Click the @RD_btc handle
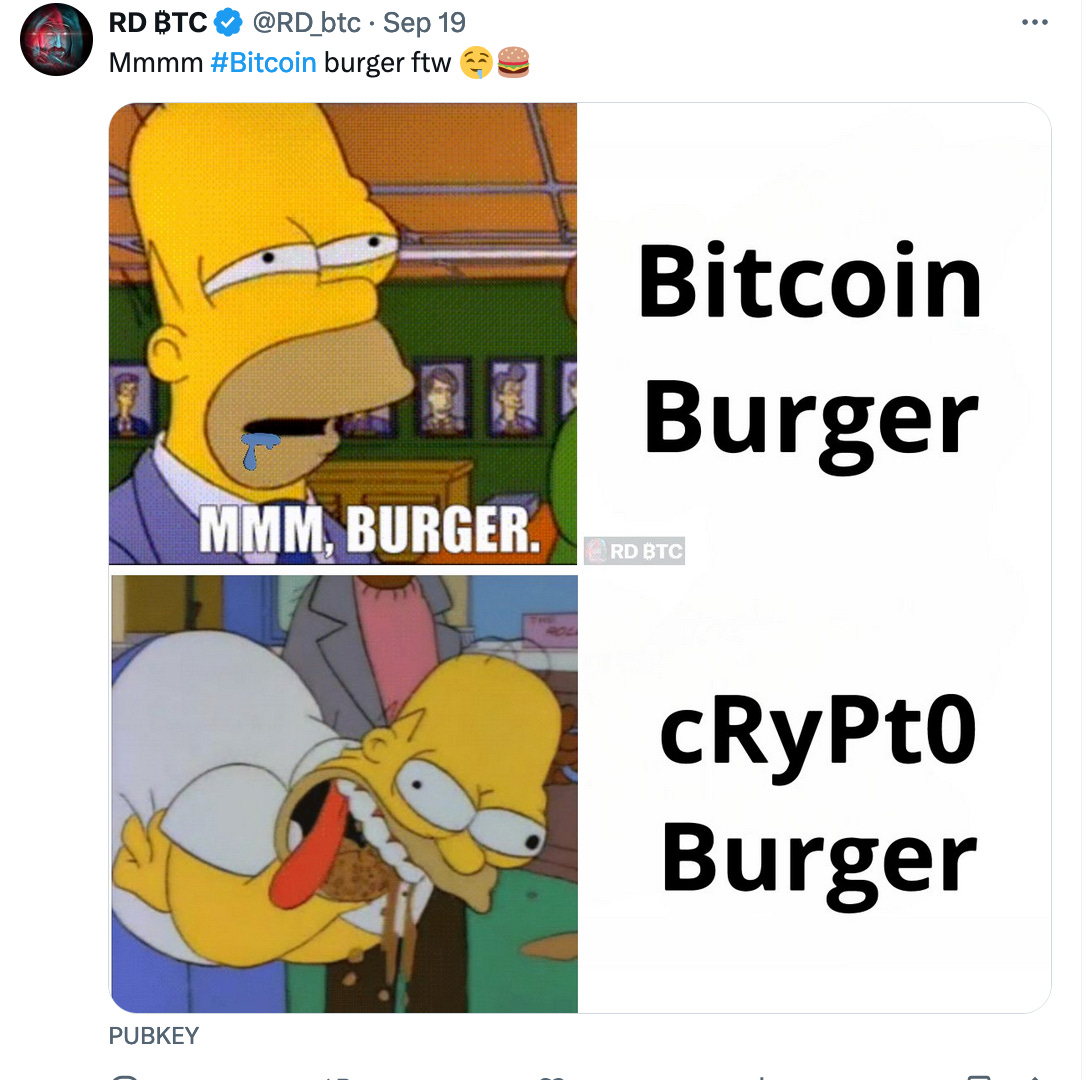The height and width of the screenshot is (1080, 1084). coord(306,23)
